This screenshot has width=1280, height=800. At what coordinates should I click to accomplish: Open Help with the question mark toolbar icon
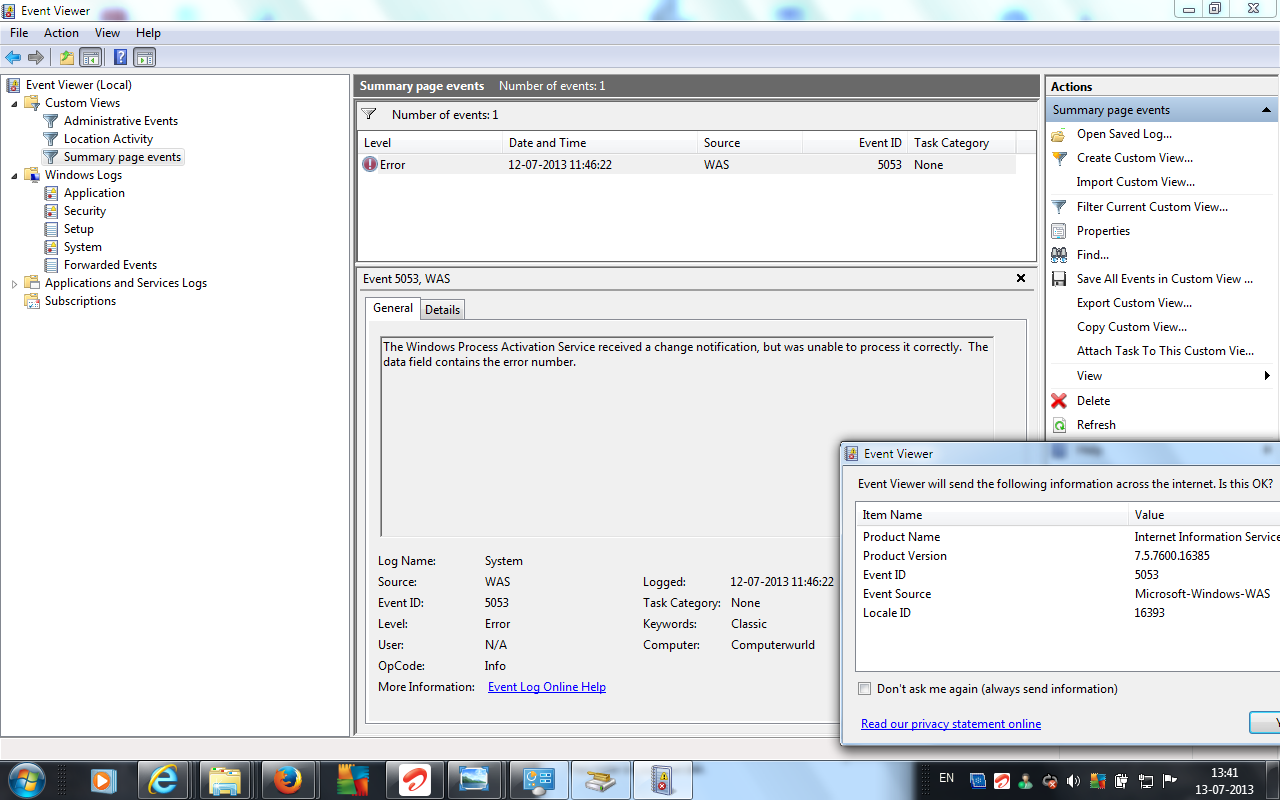(x=120, y=57)
